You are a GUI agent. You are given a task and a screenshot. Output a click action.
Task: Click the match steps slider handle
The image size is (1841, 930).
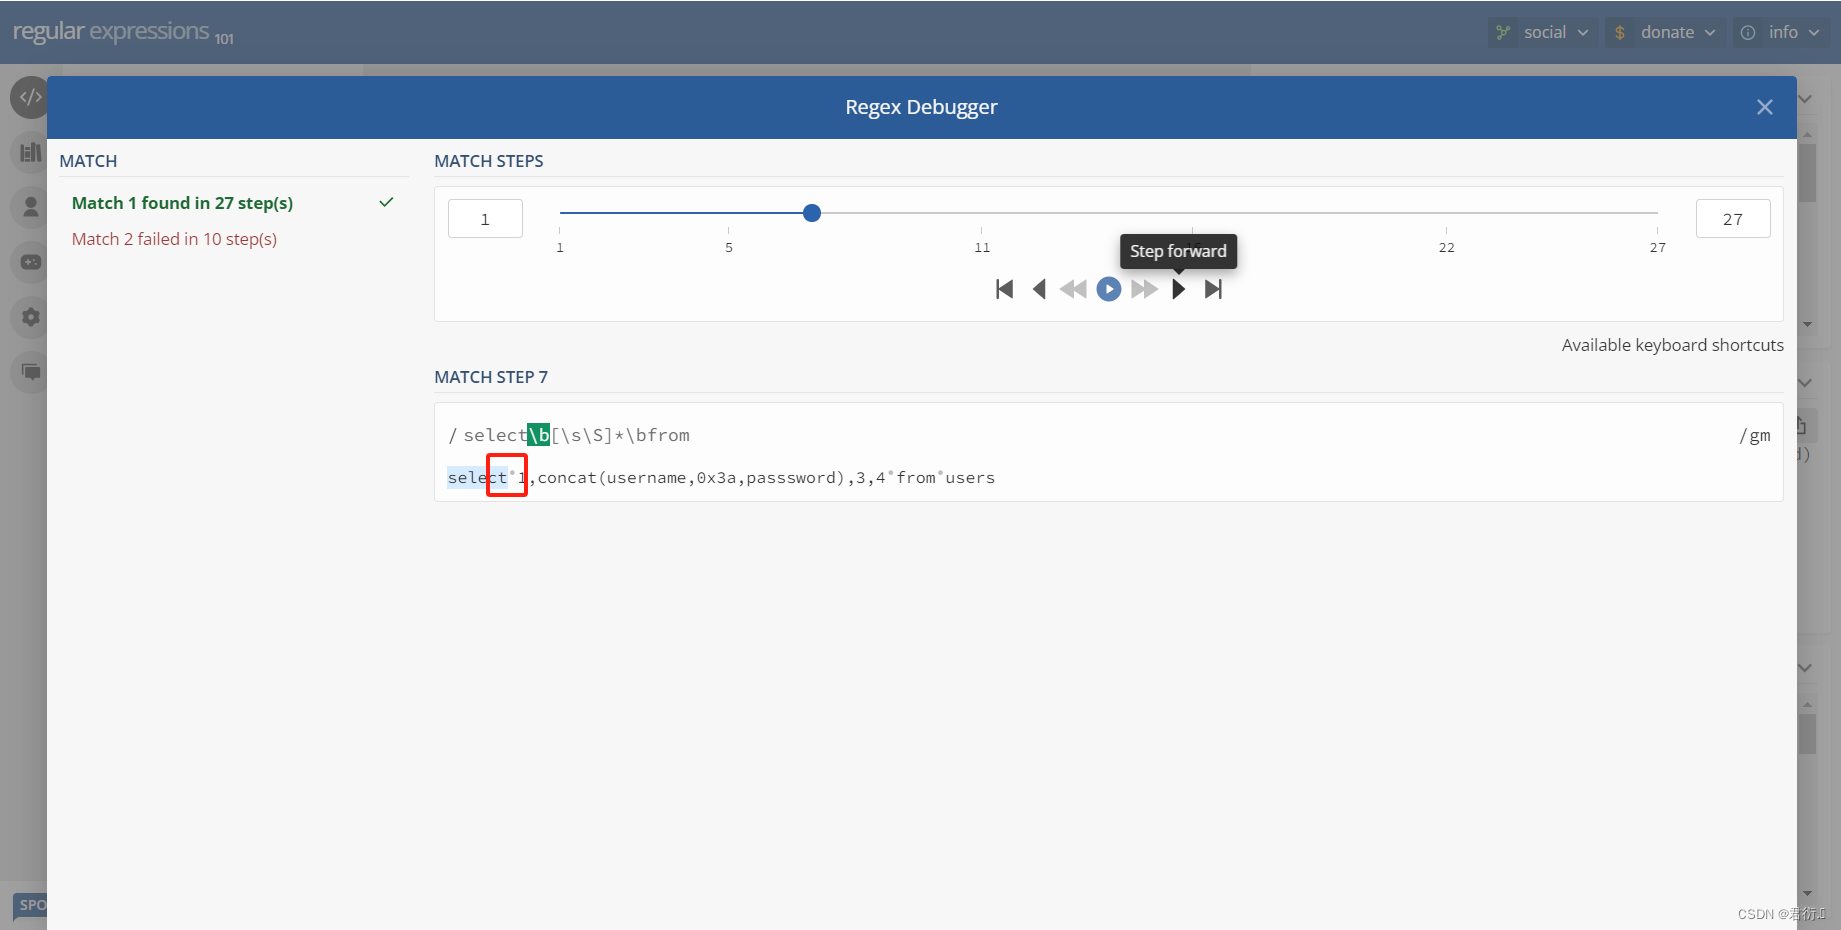click(x=812, y=213)
